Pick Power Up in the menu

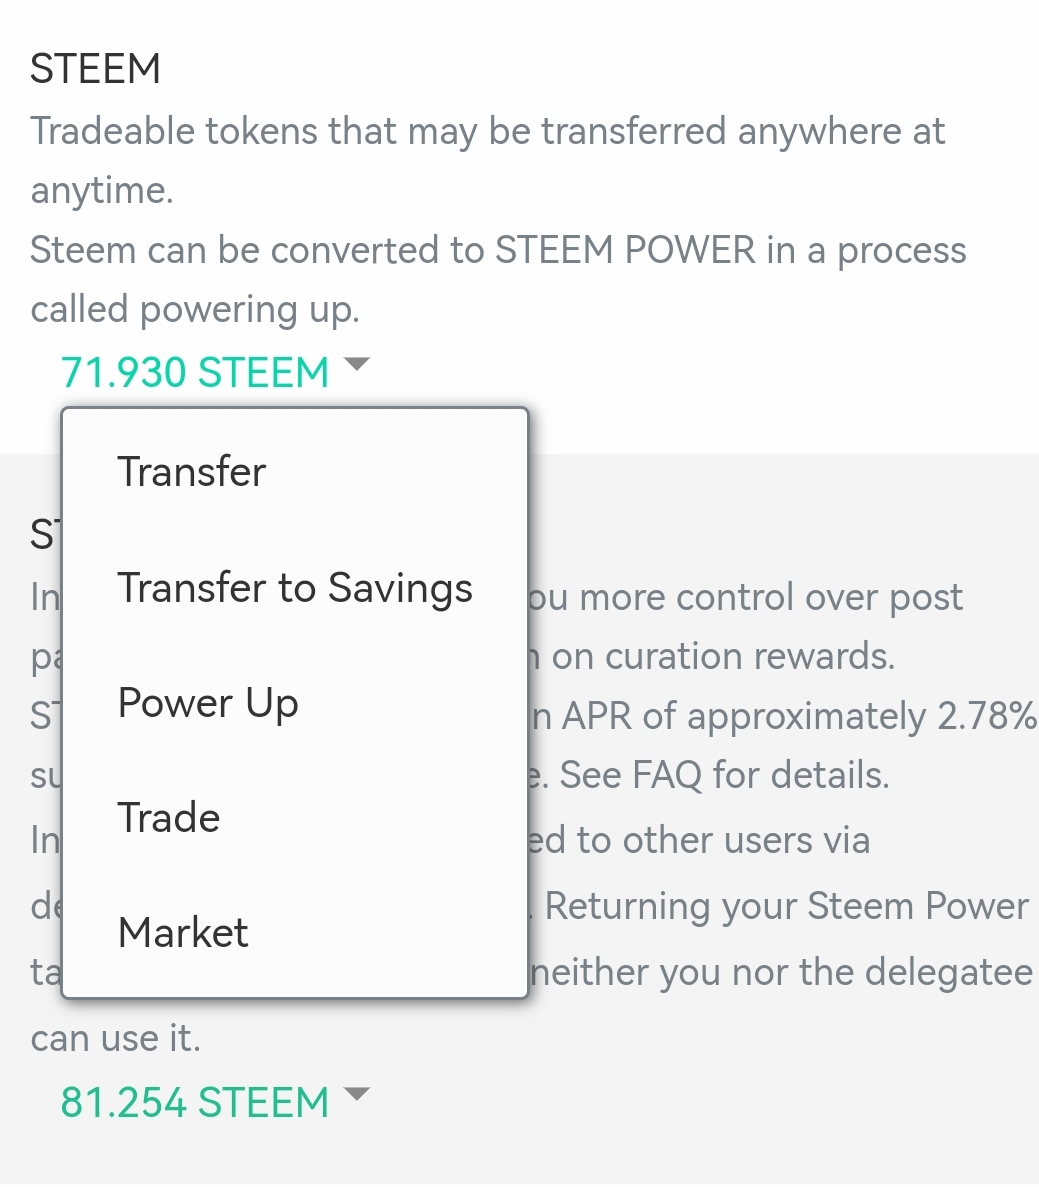point(208,704)
